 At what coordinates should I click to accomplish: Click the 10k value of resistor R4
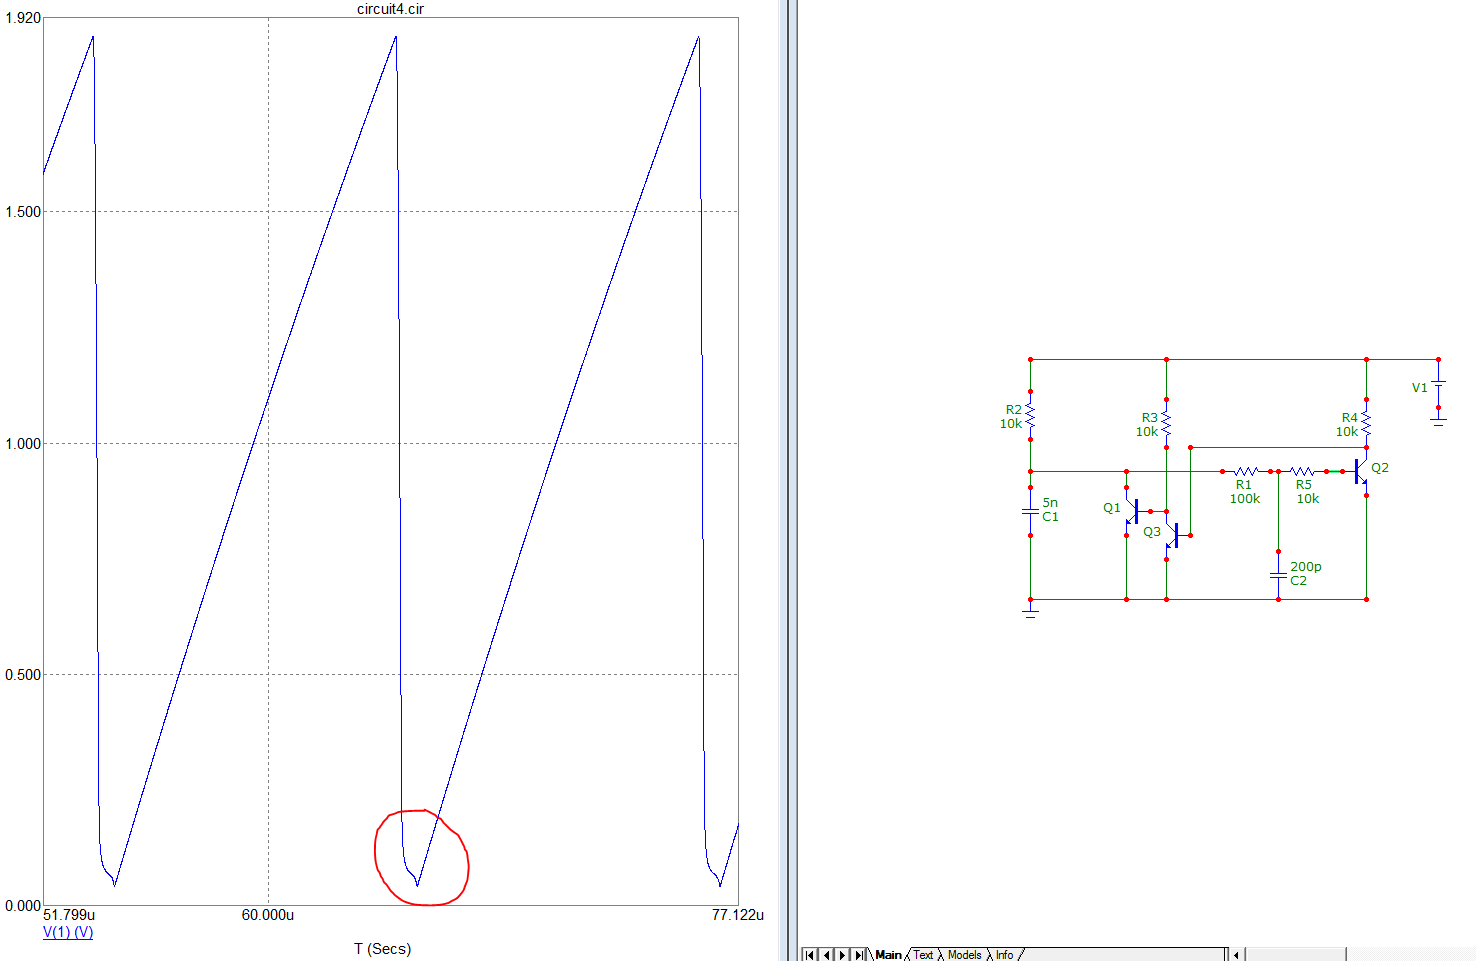pos(1347,432)
